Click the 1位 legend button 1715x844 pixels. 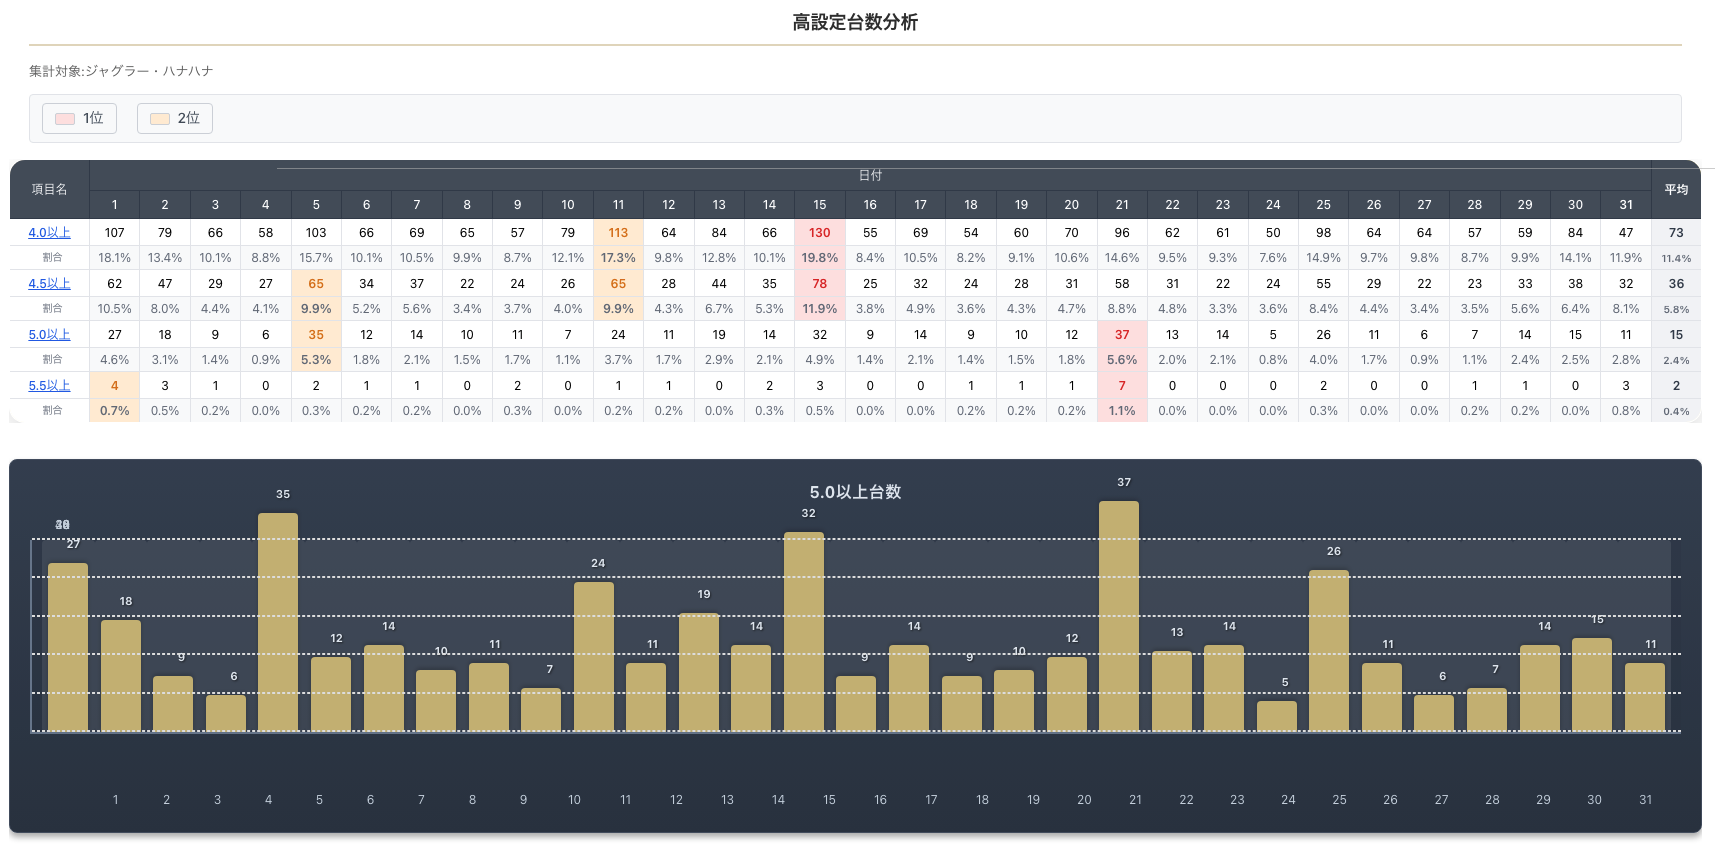coord(79,118)
